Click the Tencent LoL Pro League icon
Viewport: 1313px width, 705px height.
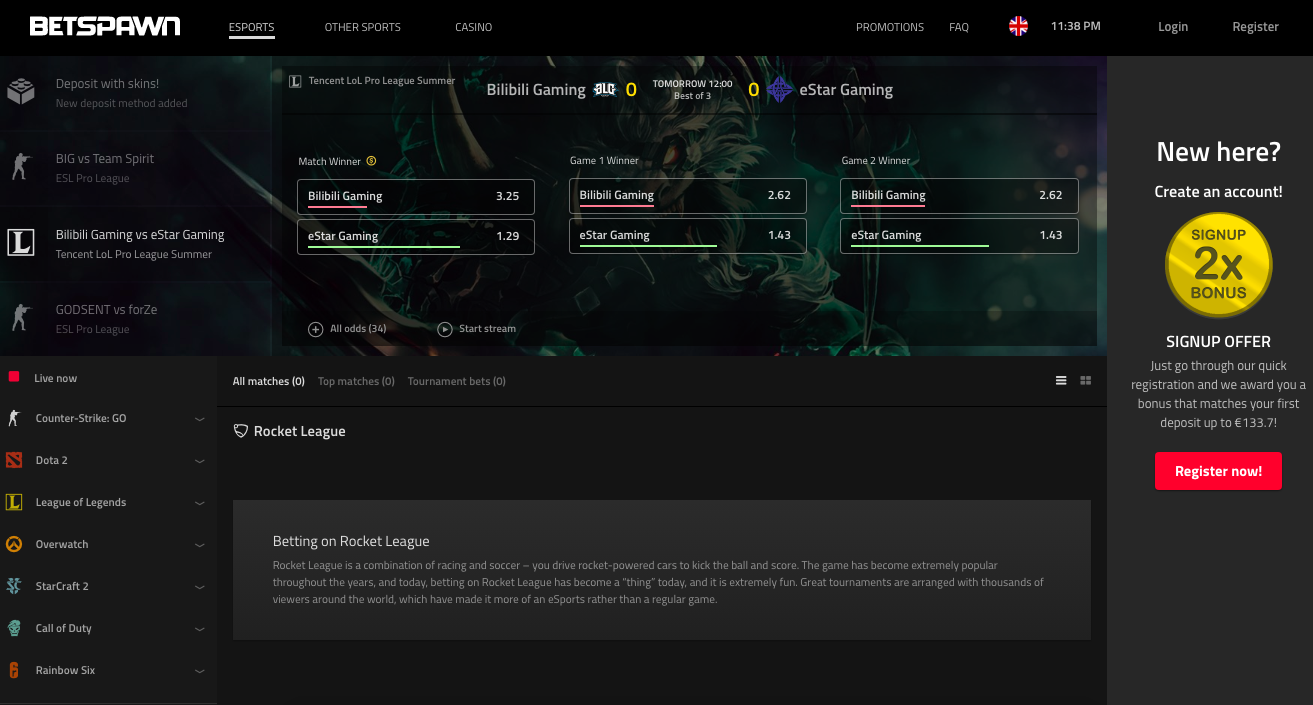(x=295, y=81)
